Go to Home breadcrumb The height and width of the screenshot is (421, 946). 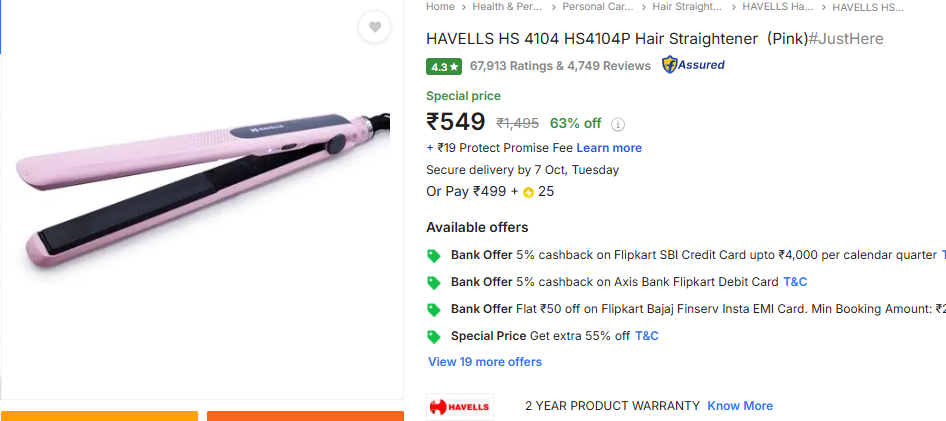tap(440, 7)
